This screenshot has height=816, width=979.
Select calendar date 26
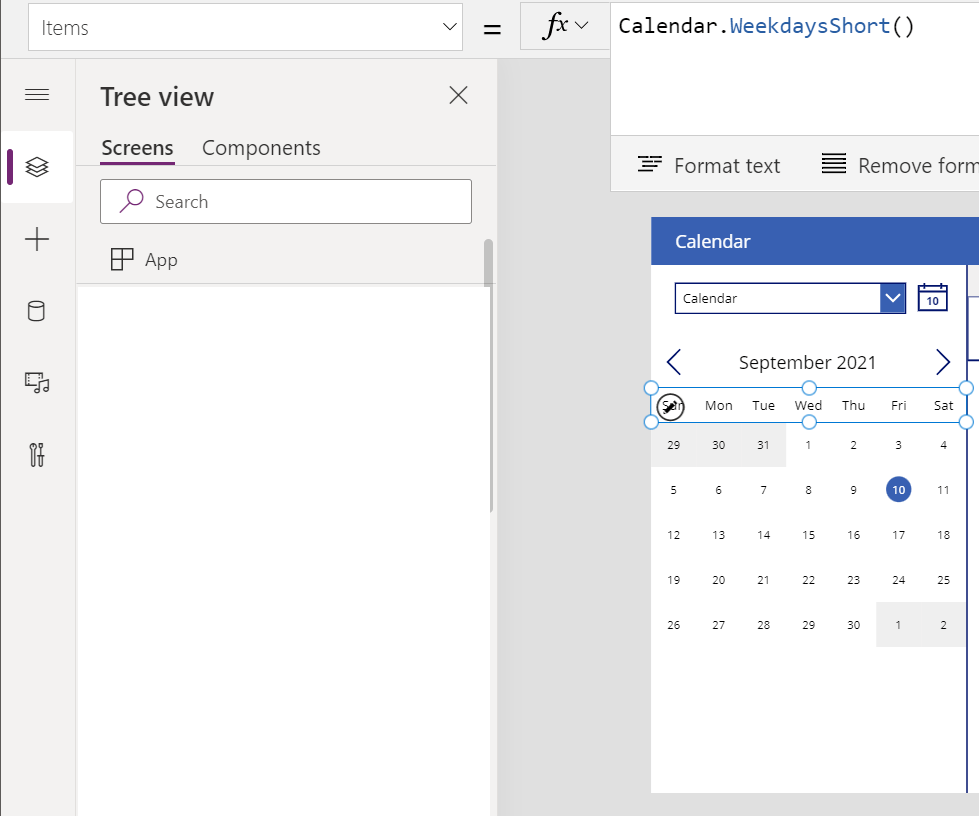pos(674,625)
